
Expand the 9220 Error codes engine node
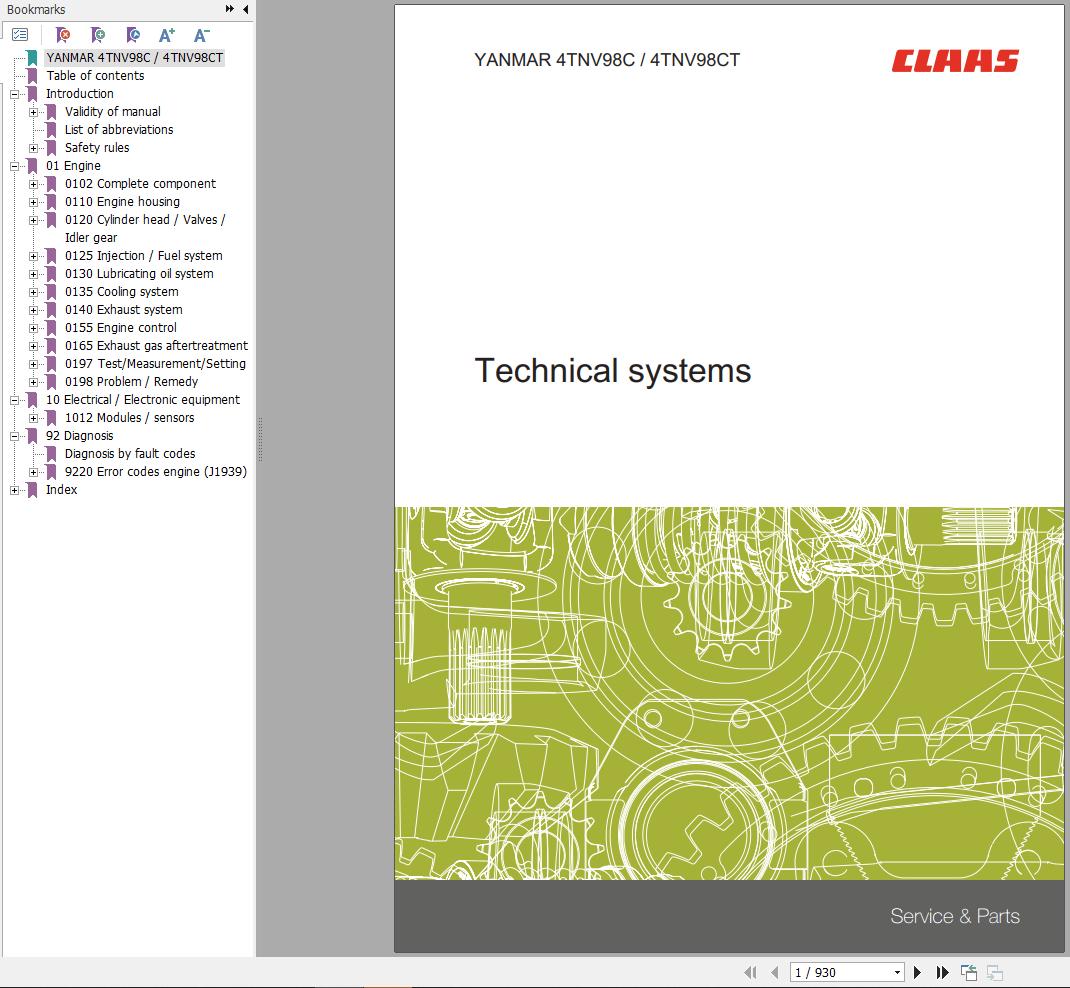point(33,472)
